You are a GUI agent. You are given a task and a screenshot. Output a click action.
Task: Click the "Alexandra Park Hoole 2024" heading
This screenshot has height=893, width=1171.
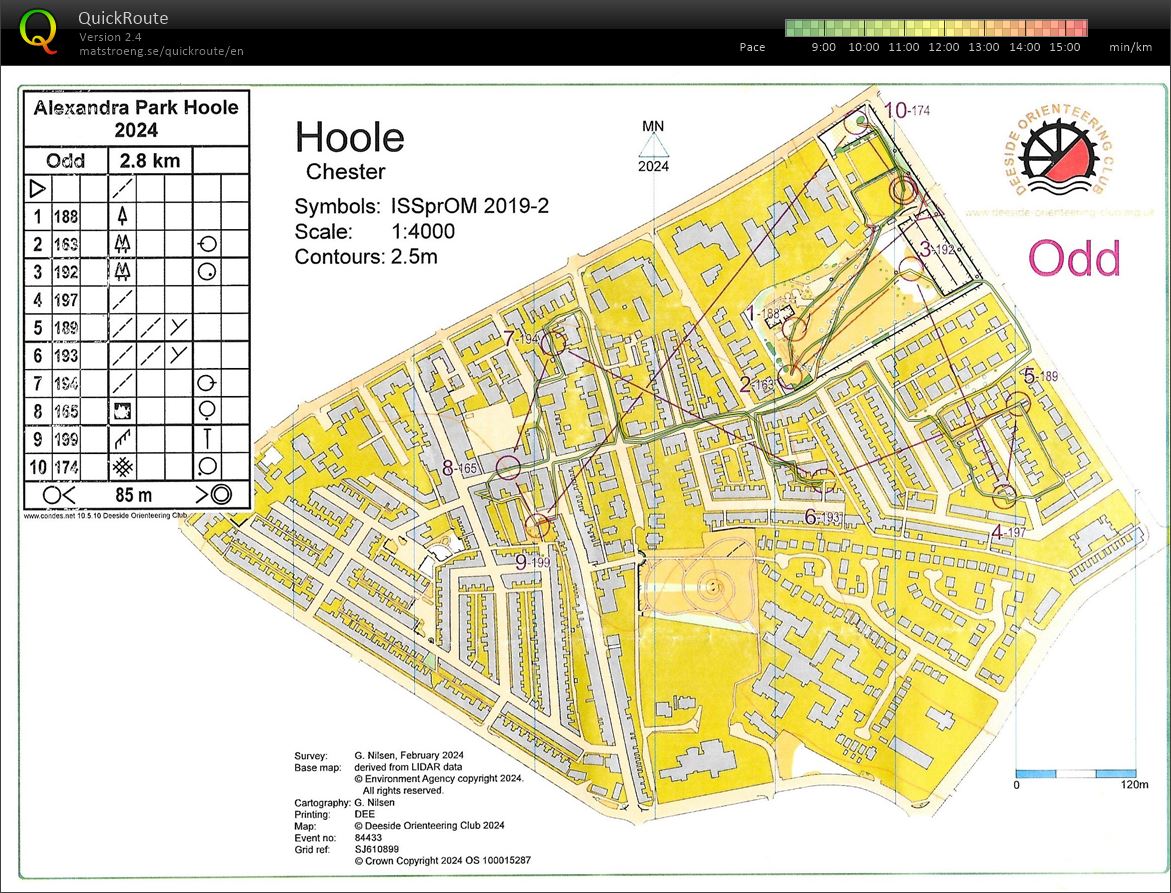click(136, 119)
